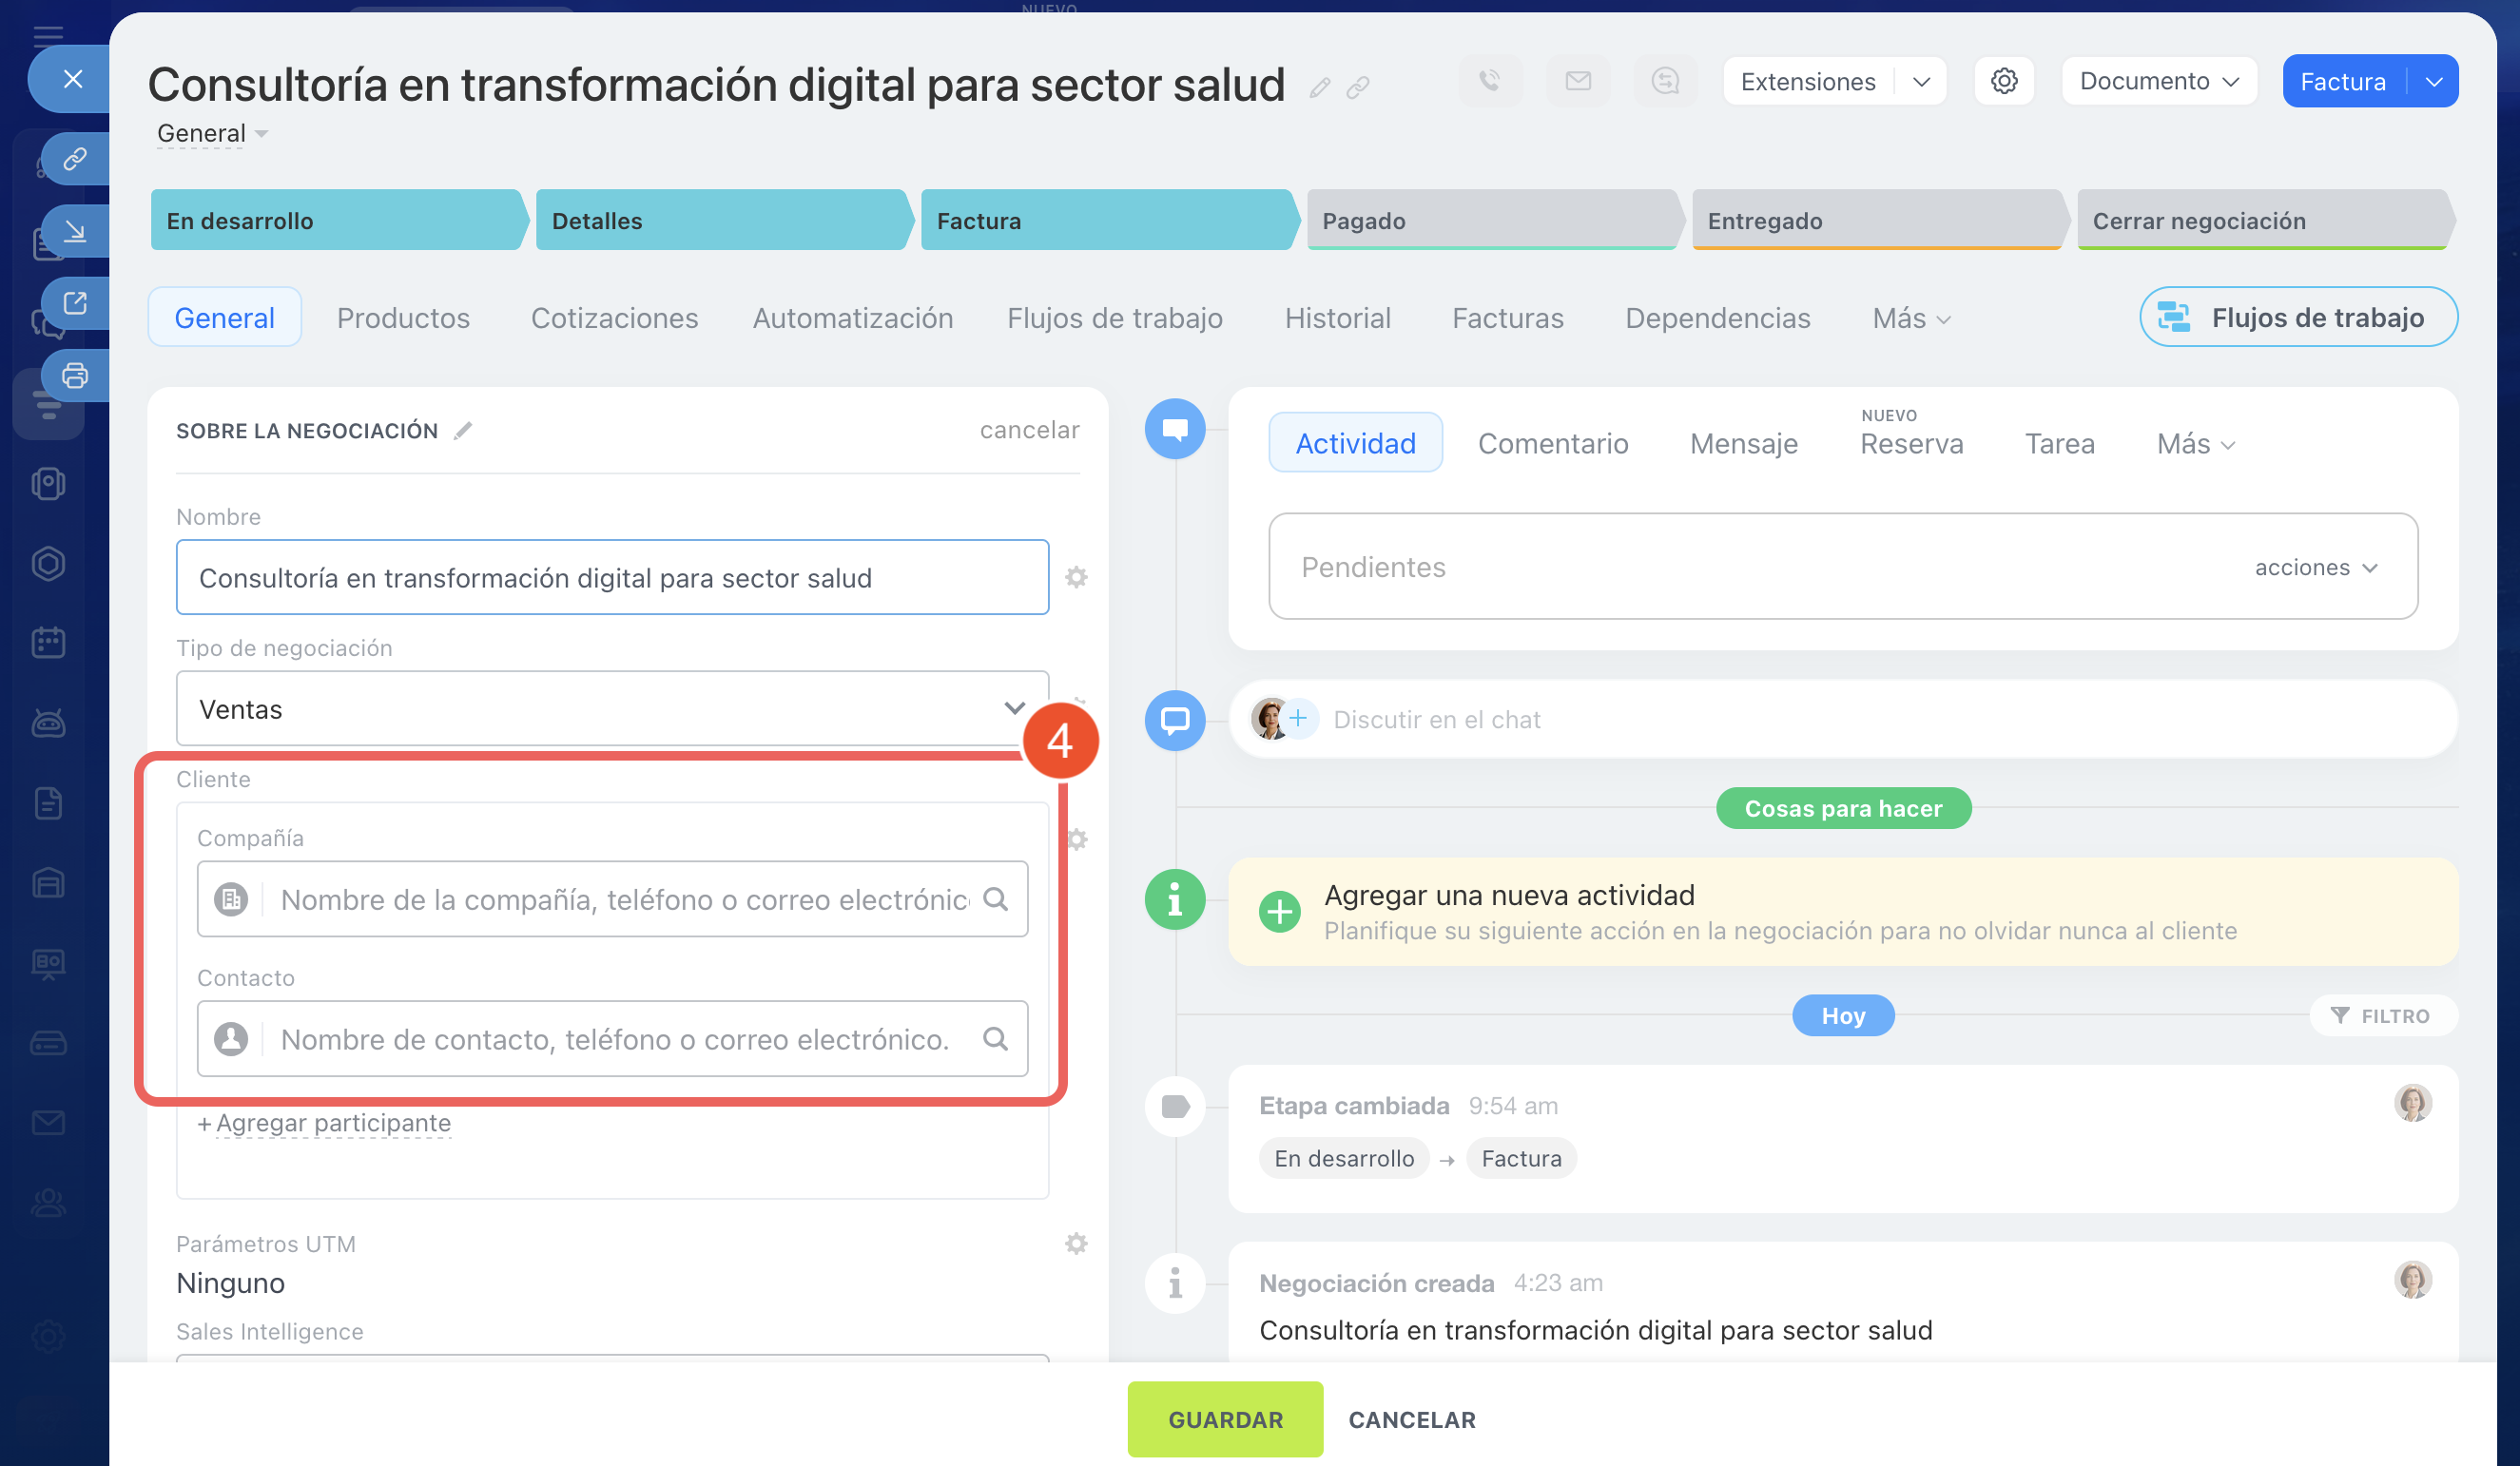Screen dimensions: 2520x1466
Task: Switch to the Productos tab
Action: (x=403, y=318)
